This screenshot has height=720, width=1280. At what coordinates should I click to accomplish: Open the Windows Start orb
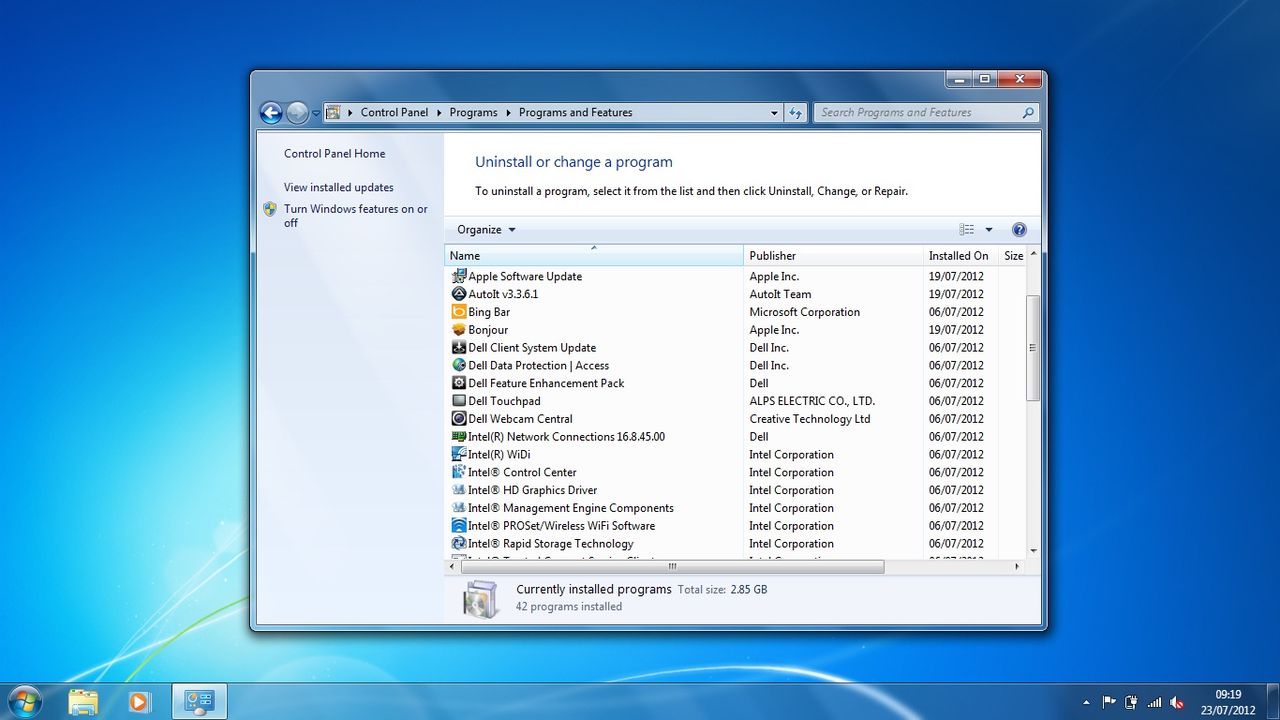(23, 701)
